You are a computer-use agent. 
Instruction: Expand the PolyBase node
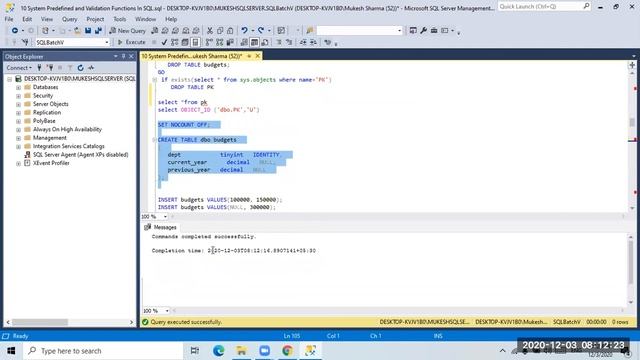point(18,121)
